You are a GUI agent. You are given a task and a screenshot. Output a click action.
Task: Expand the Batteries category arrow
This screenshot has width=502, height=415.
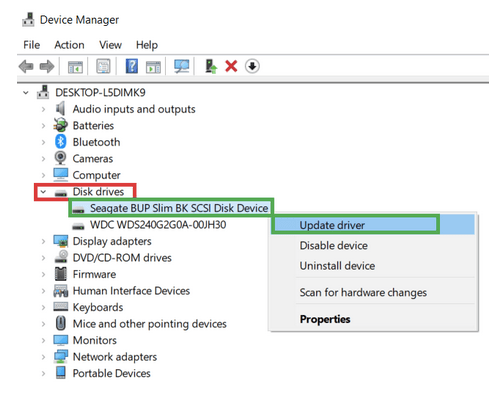click(43, 126)
